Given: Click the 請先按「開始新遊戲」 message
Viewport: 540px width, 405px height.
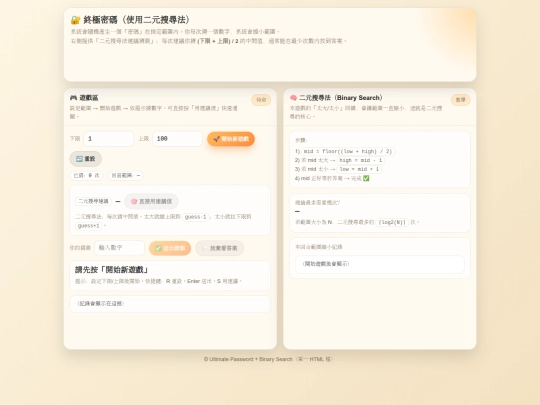Looking at the screenshot, I should tap(112, 270).
